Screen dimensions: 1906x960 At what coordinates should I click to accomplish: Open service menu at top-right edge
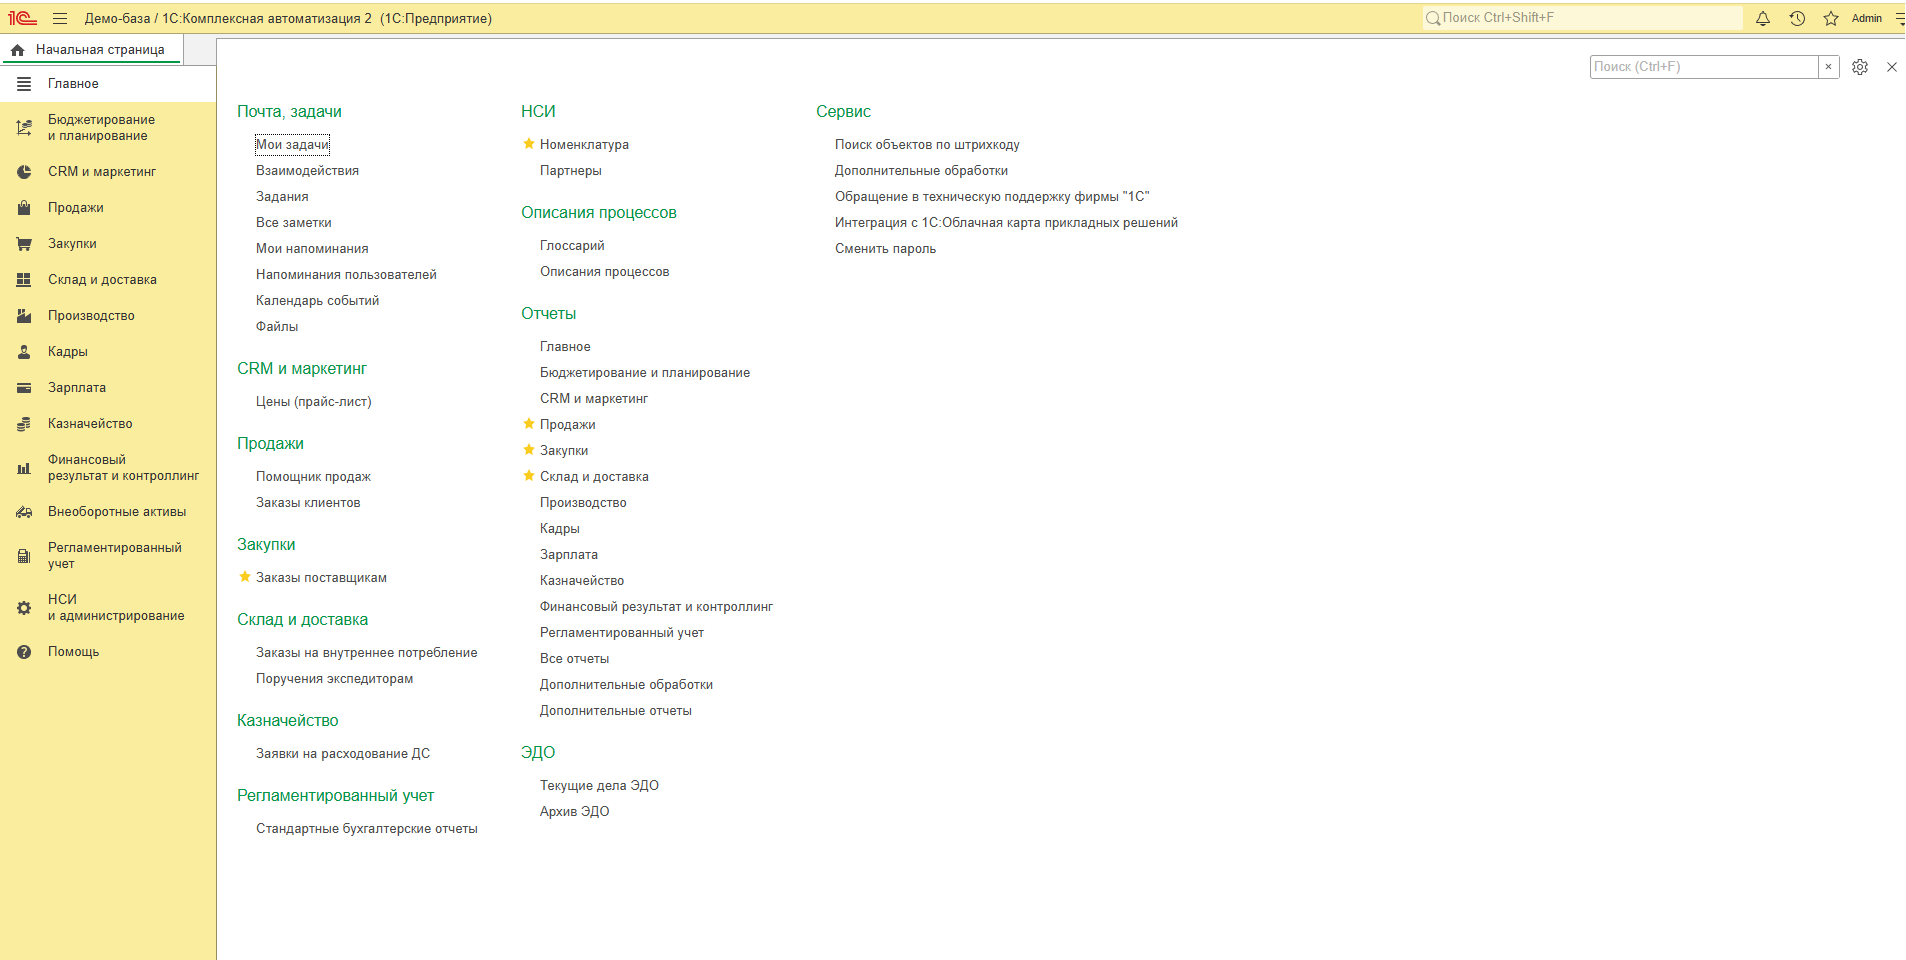[x=1899, y=18]
